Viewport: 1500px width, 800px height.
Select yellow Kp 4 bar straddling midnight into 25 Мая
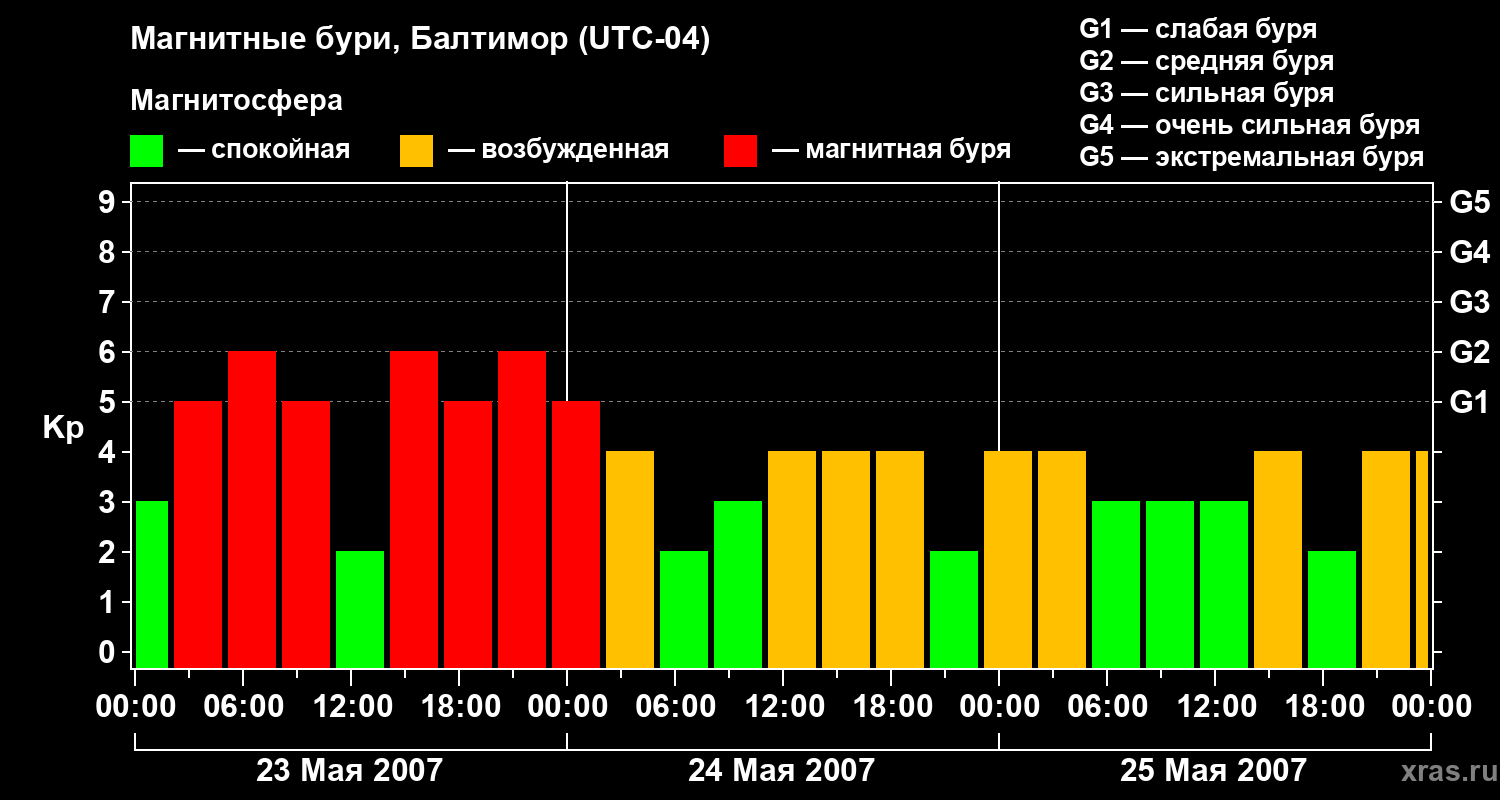(x=1008, y=559)
